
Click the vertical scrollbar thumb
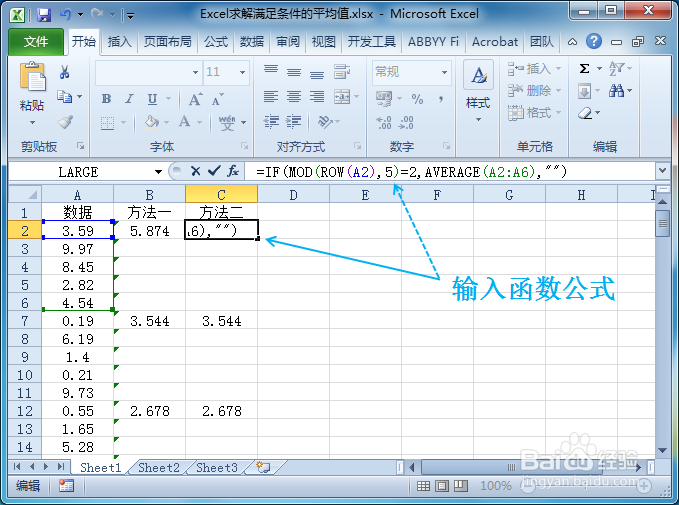pos(662,223)
